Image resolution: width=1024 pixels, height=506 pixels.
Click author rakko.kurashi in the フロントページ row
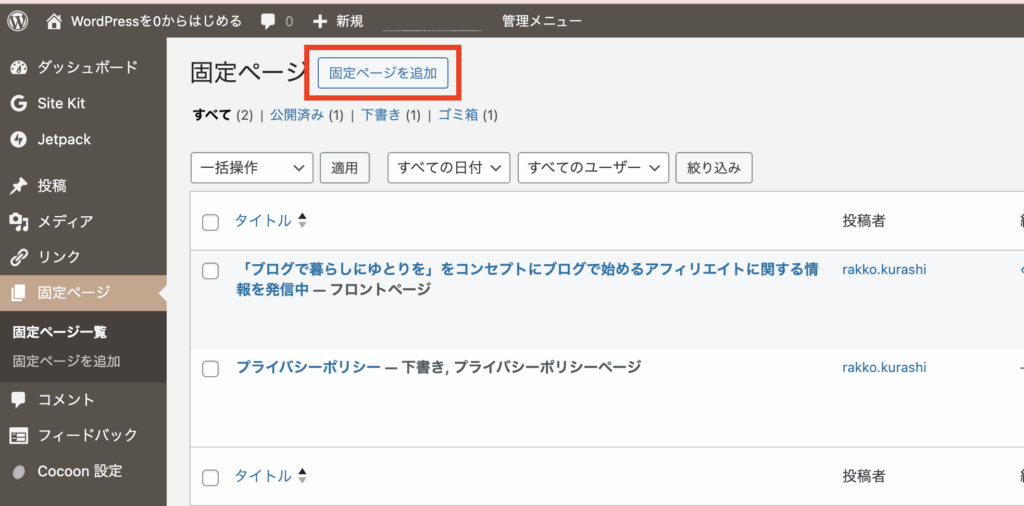[884, 269]
